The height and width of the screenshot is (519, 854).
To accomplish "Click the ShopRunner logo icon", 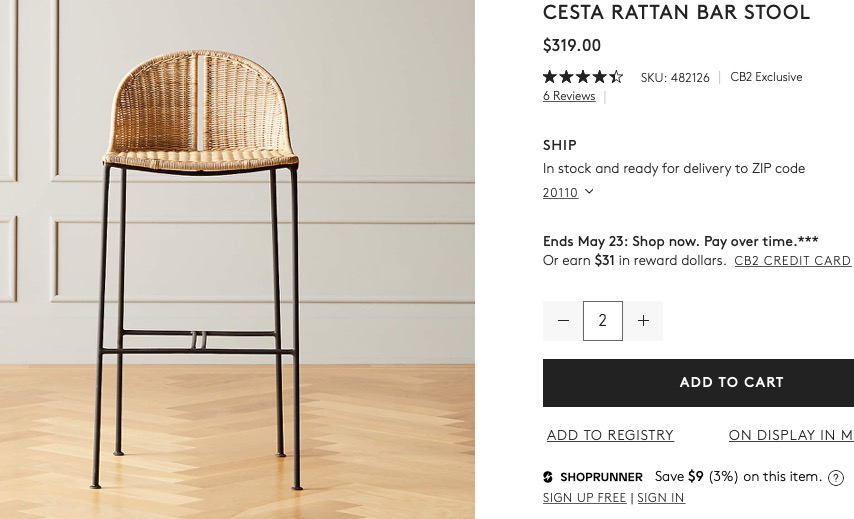I will click(x=548, y=477).
